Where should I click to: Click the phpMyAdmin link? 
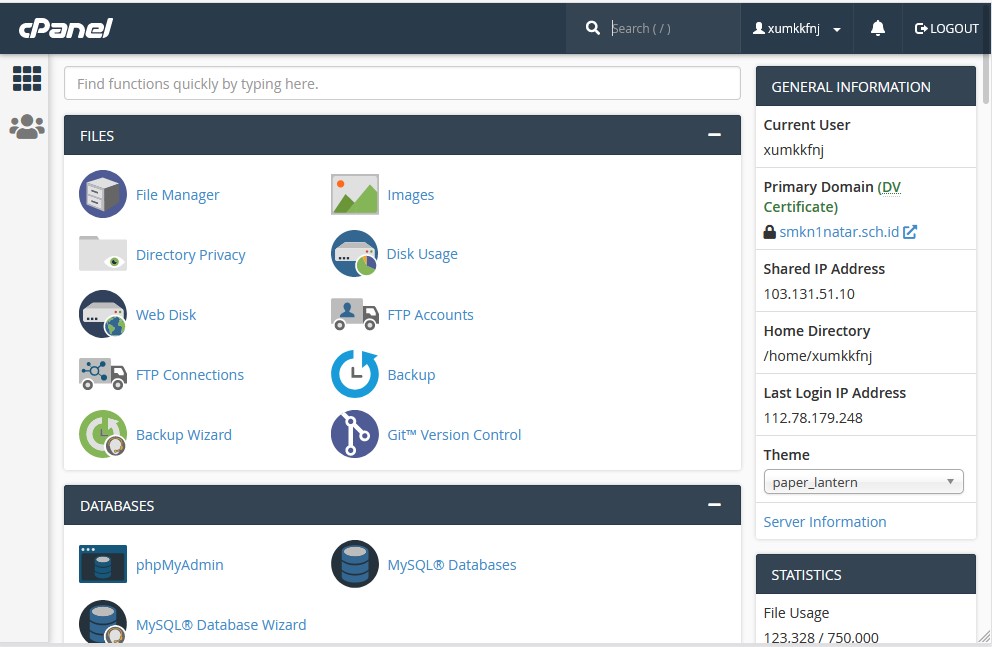(x=180, y=565)
